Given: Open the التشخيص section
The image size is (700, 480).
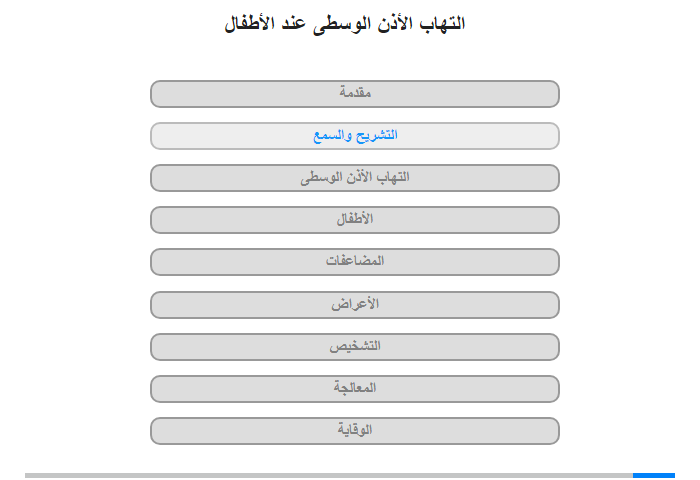Looking at the screenshot, I should (355, 346).
